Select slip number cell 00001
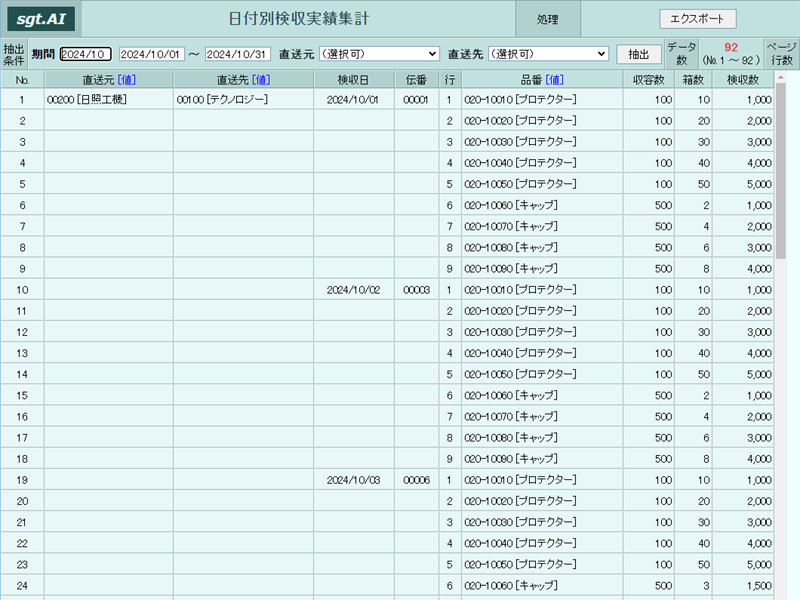The image size is (800, 600). coord(415,99)
